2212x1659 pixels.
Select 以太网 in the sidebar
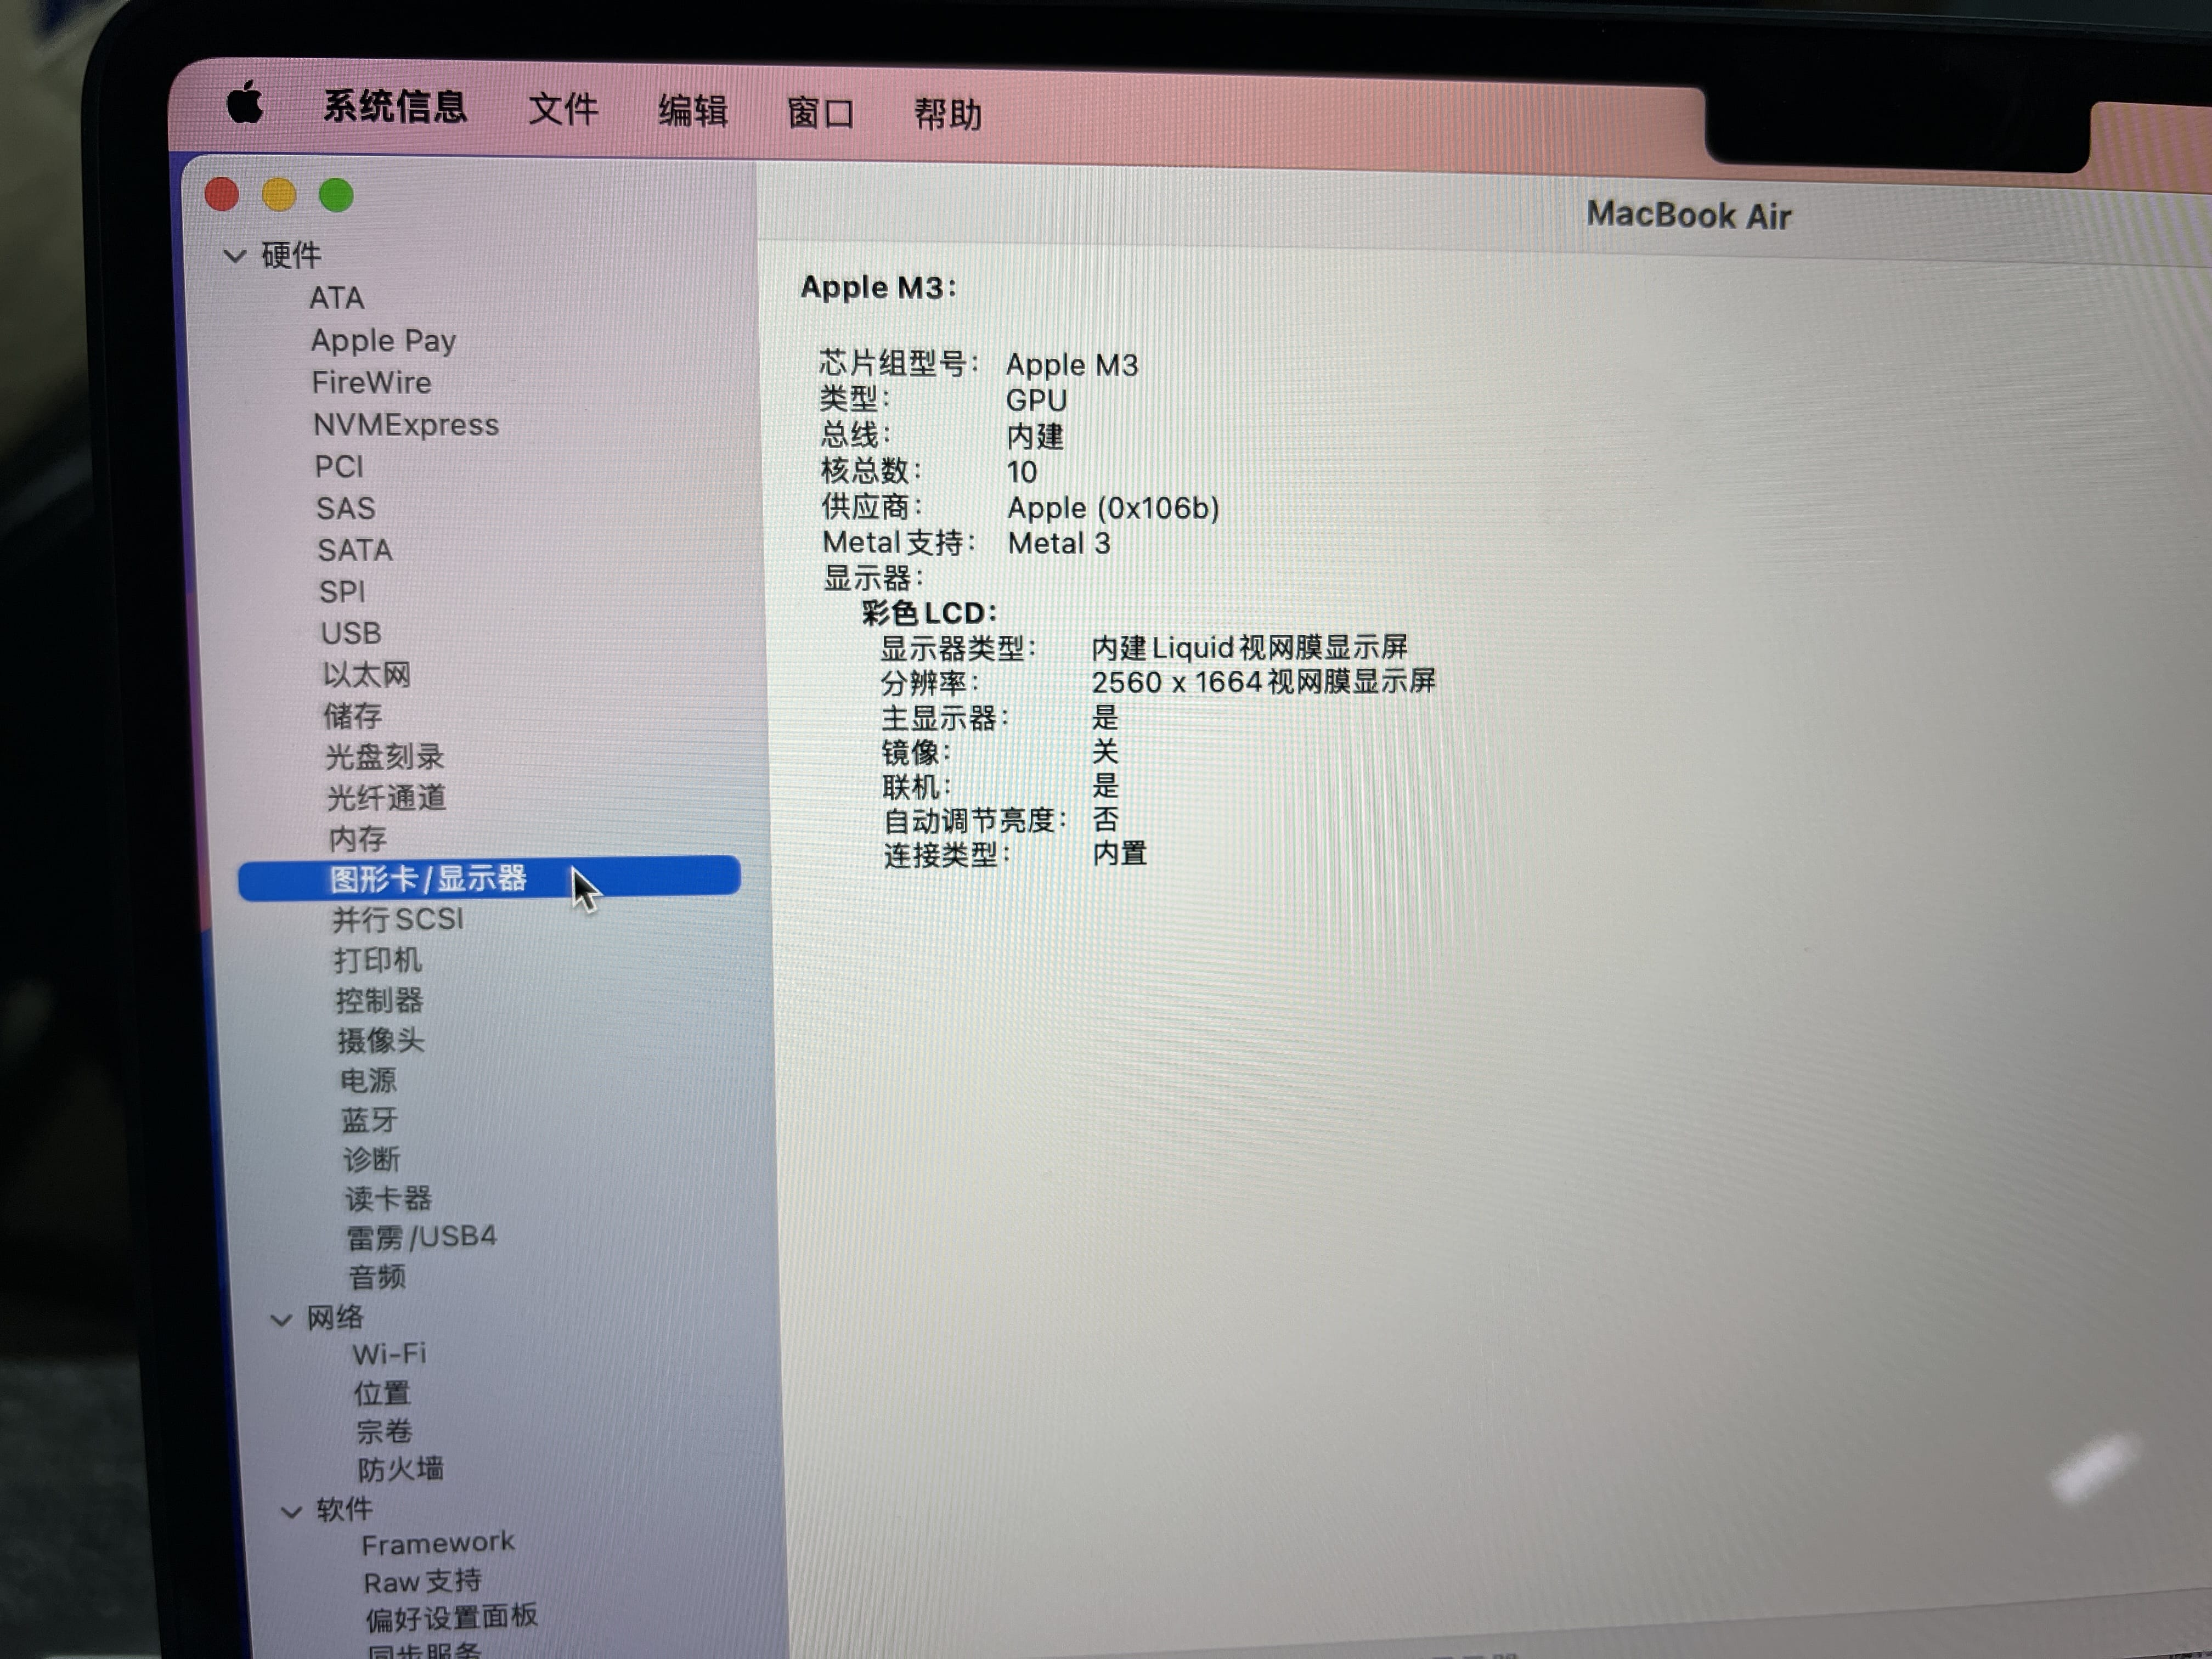[x=366, y=675]
